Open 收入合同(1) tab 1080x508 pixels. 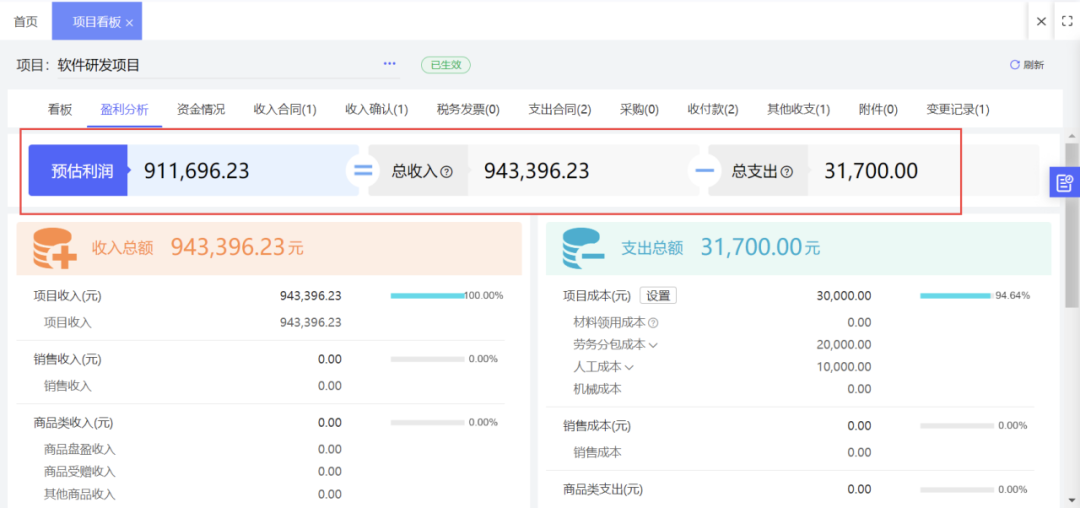pyautogui.click(x=284, y=109)
